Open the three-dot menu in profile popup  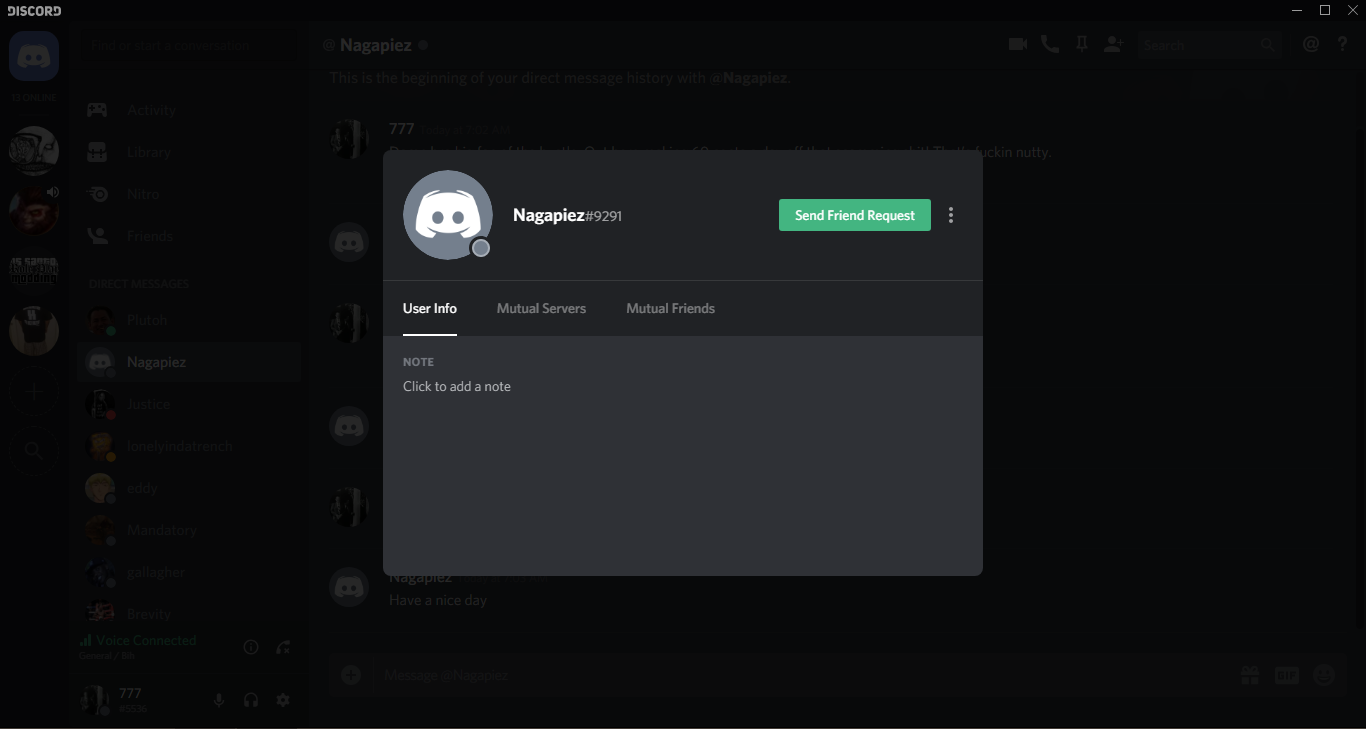pyautogui.click(x=951, y=215)
